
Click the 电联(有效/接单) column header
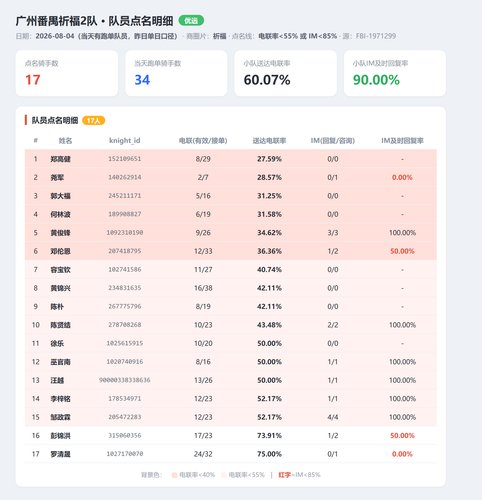click(x=203, y=141)
